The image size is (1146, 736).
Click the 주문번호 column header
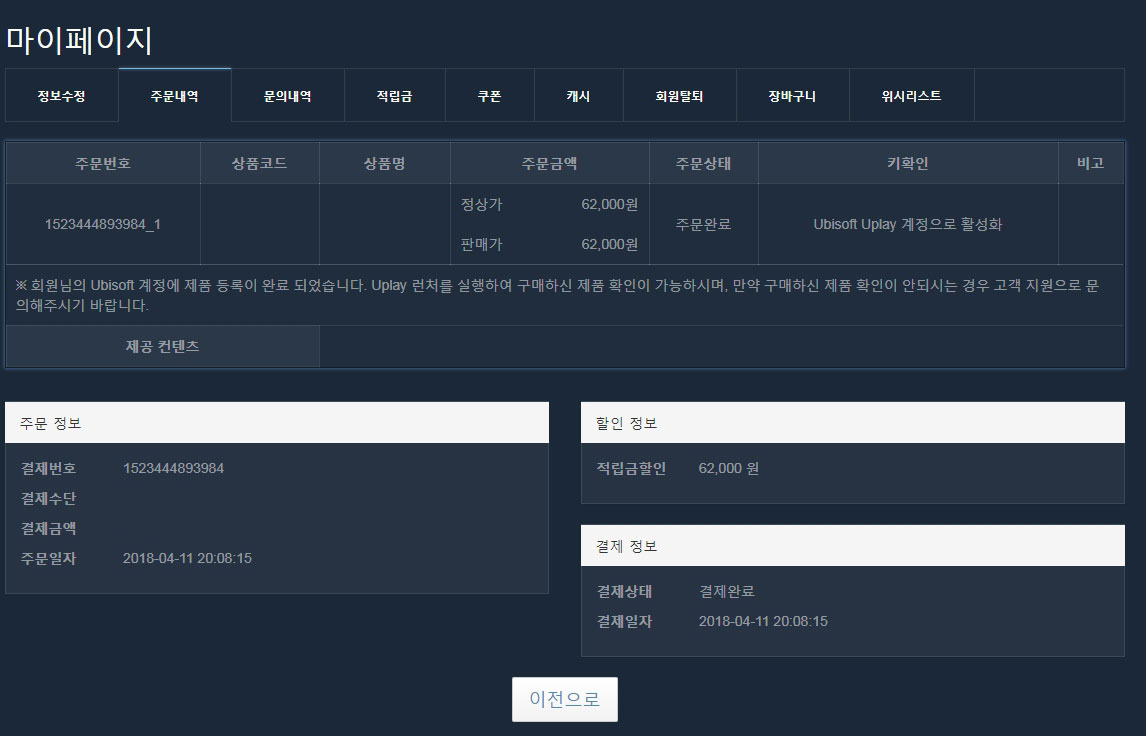(x=103, y=163)
